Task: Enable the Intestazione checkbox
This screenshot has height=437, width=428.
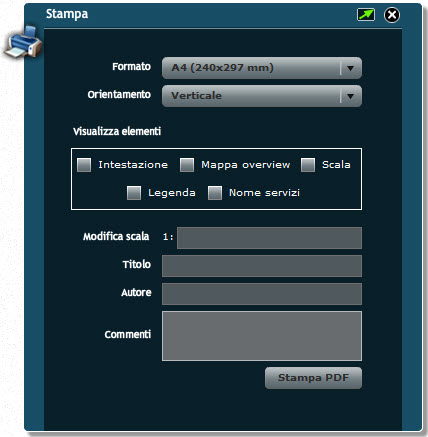Action: coord(84,165)
